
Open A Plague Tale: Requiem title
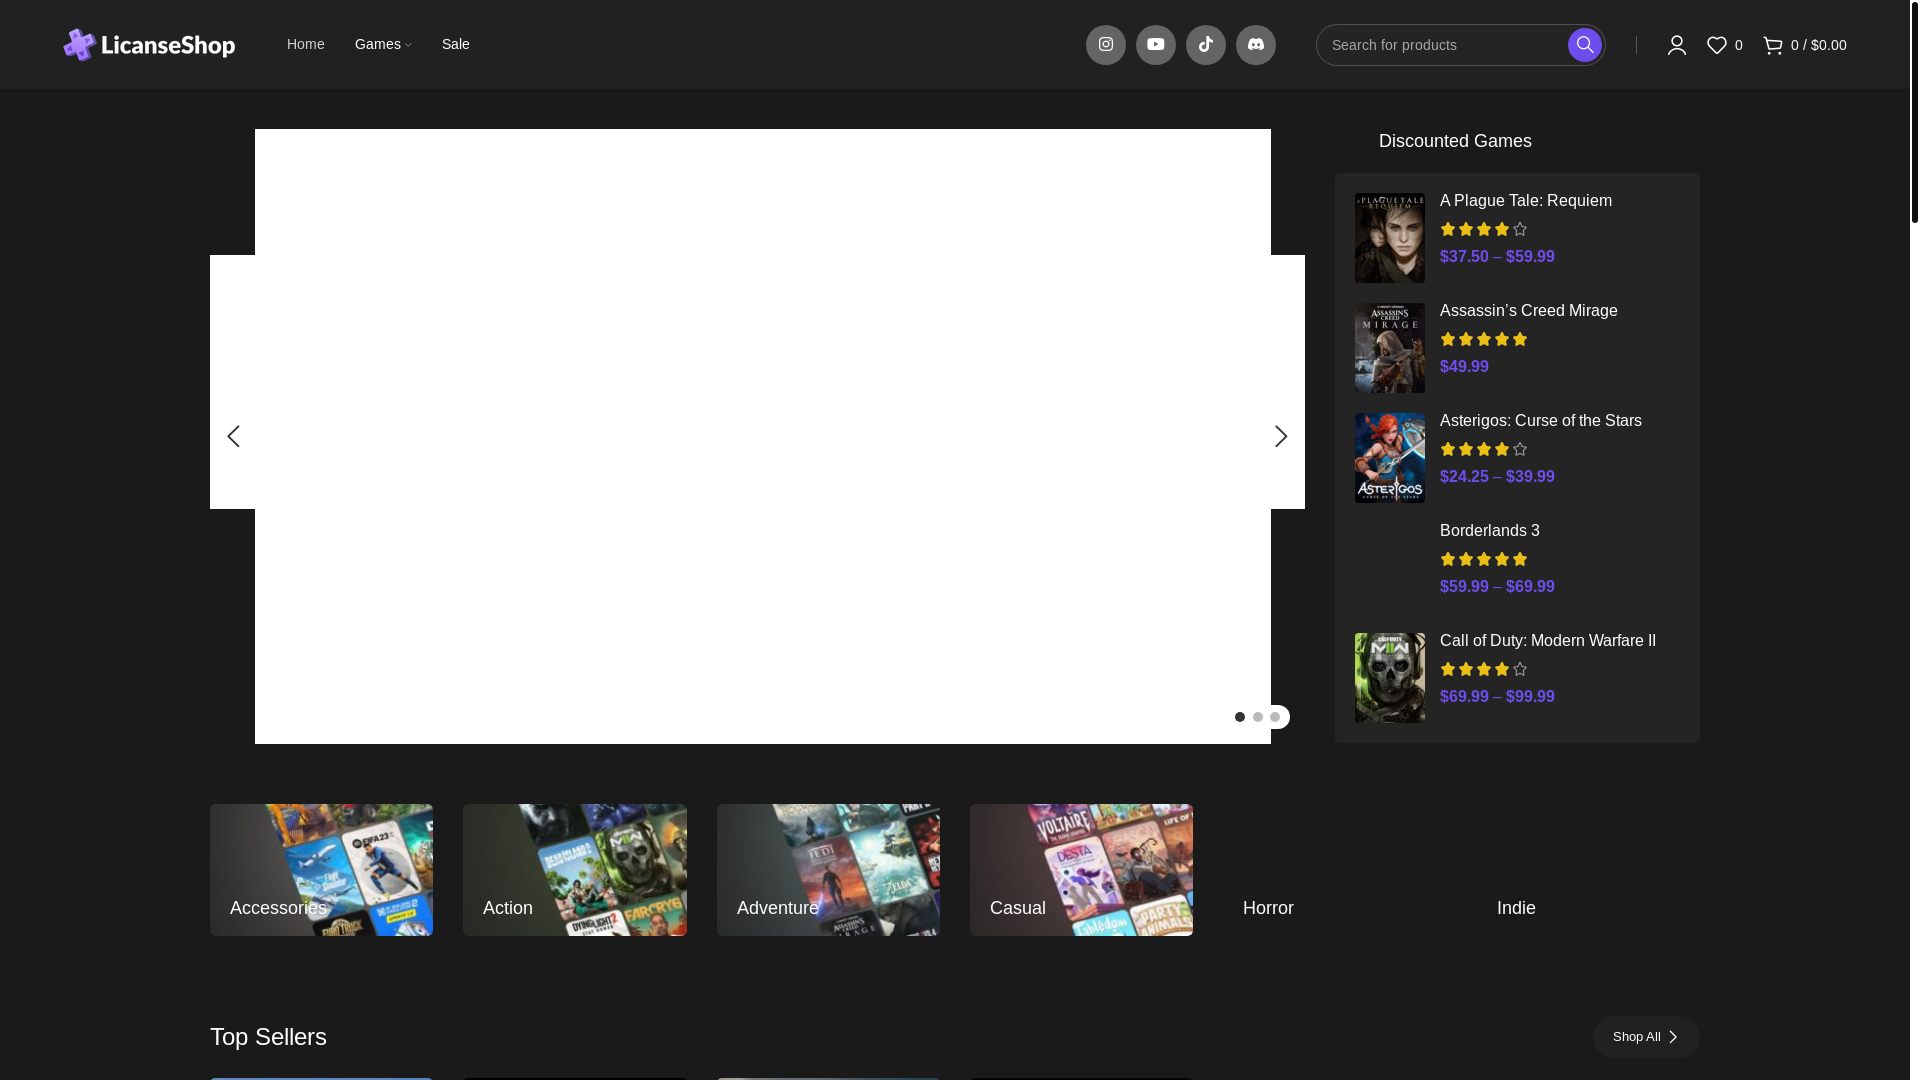click(x=1525, y=201)
